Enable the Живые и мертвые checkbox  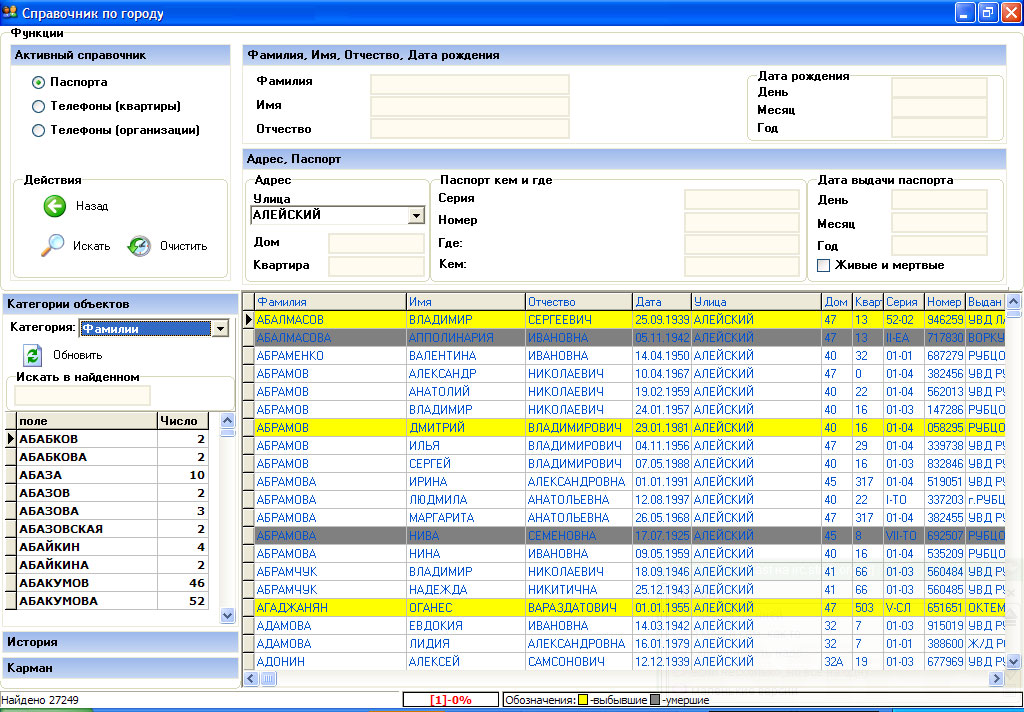[824, 265]
